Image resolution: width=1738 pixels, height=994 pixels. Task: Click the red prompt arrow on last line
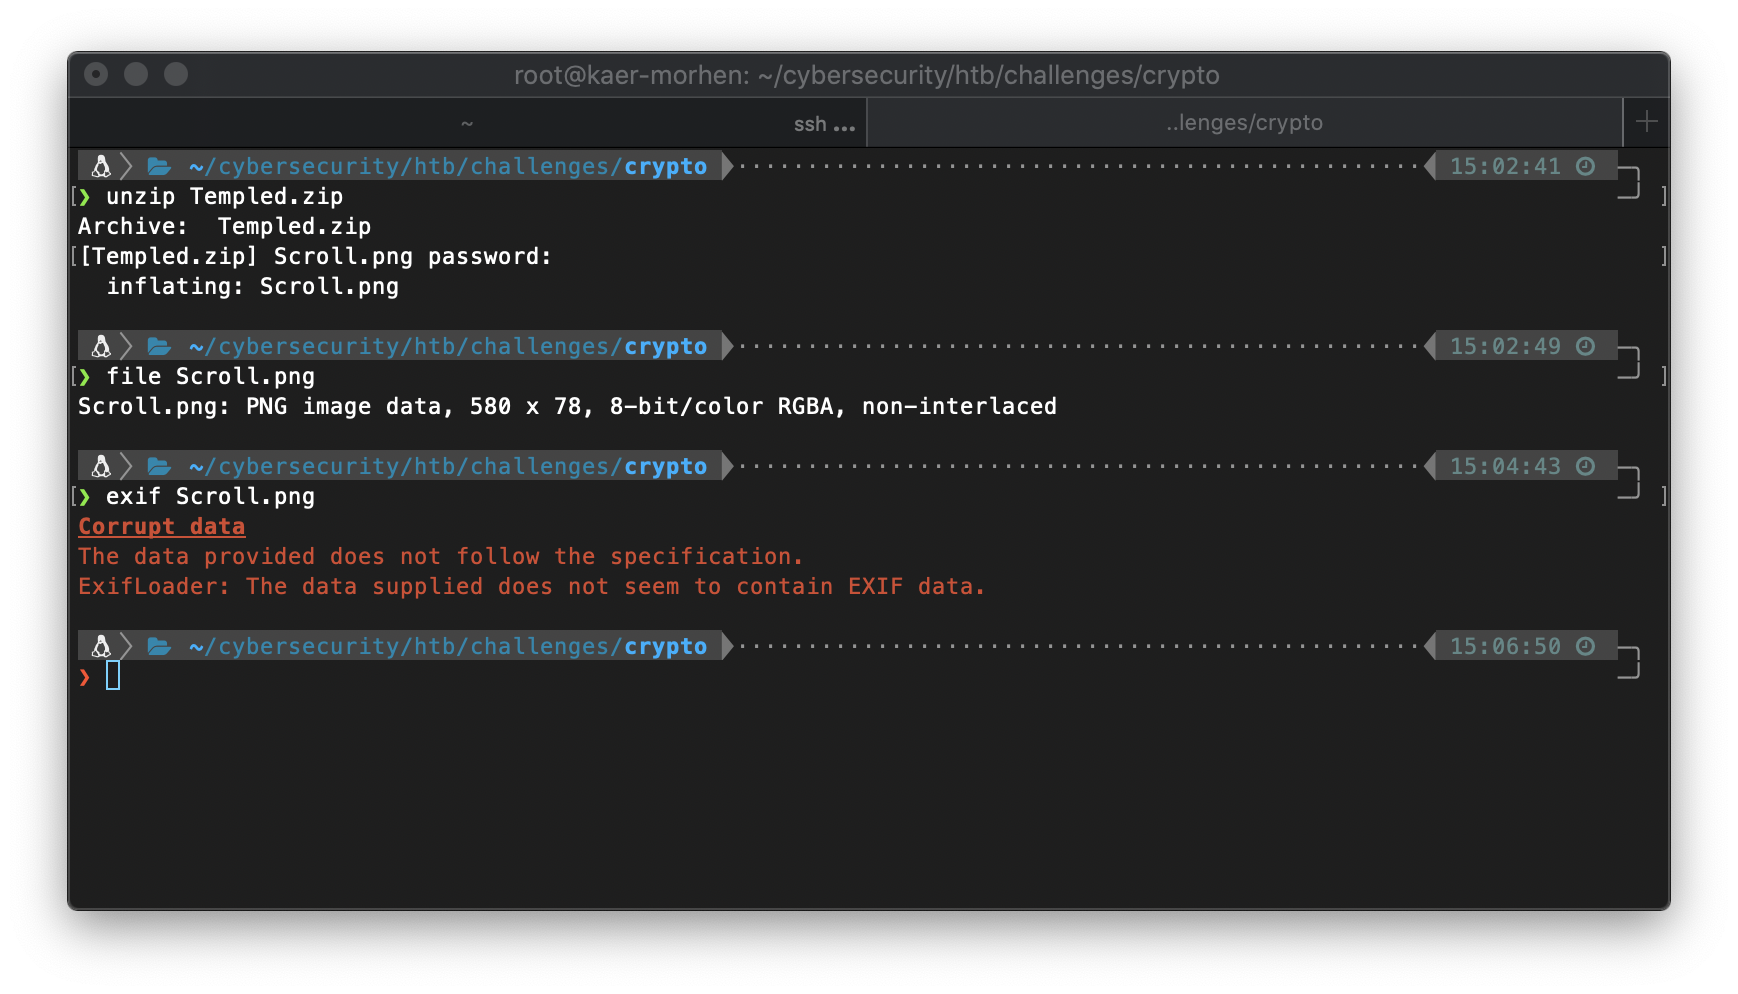[85, 677]
